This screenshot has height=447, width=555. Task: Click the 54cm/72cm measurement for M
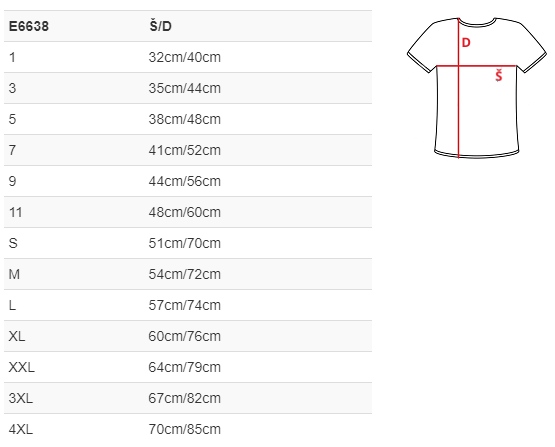click(184, 274)
